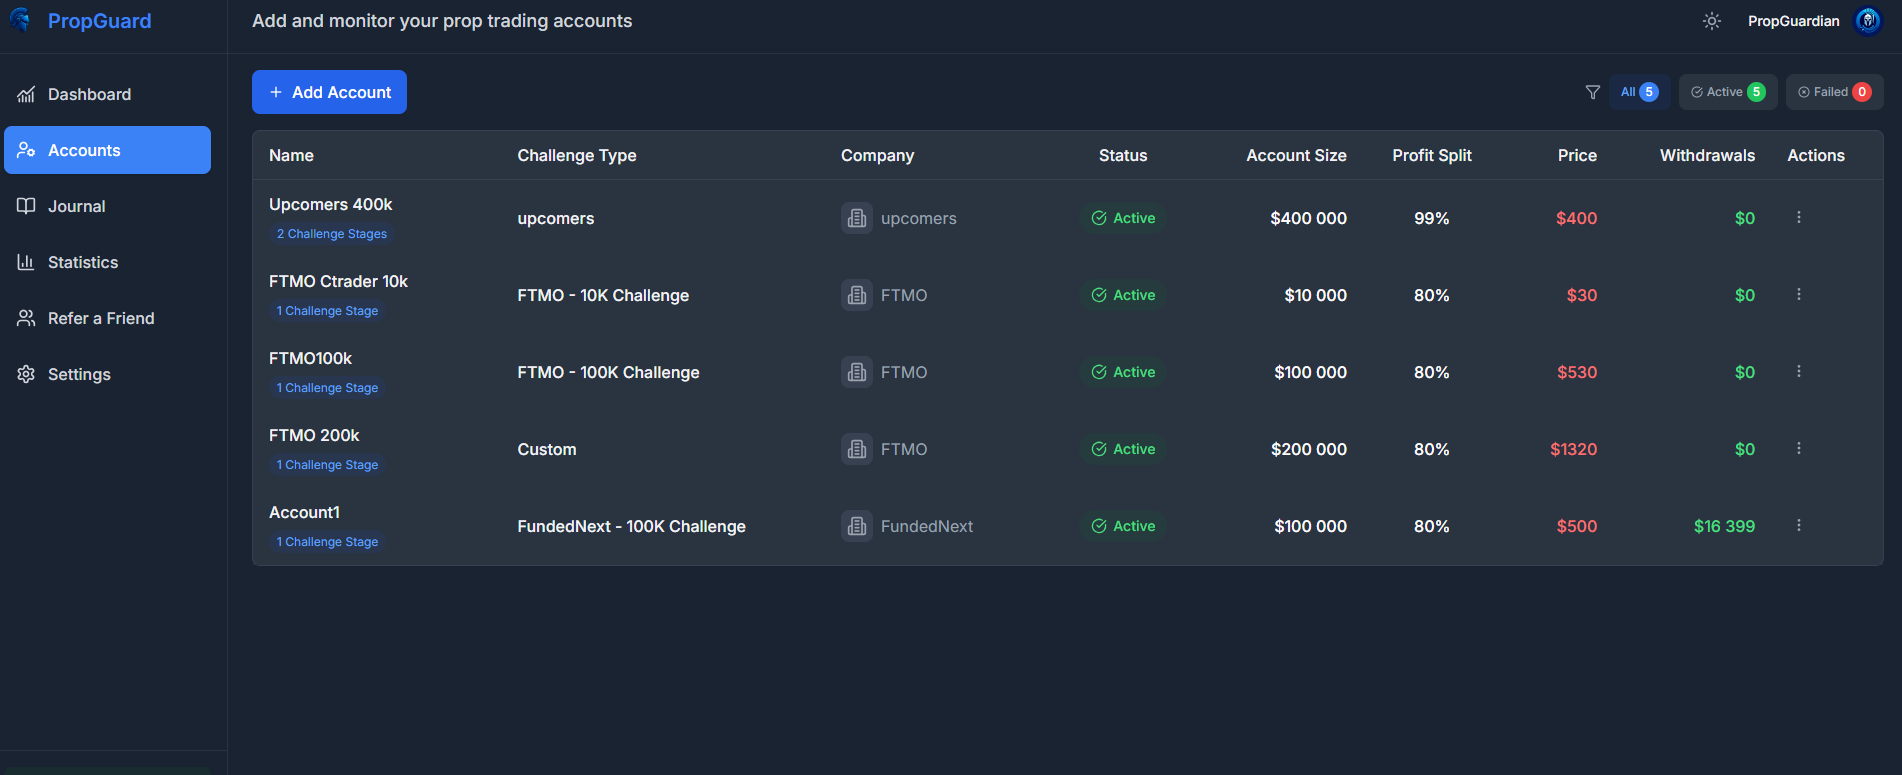
Task: Click 1 Challenge Stage tag under FTMO100k
Action: pos(327,388)
